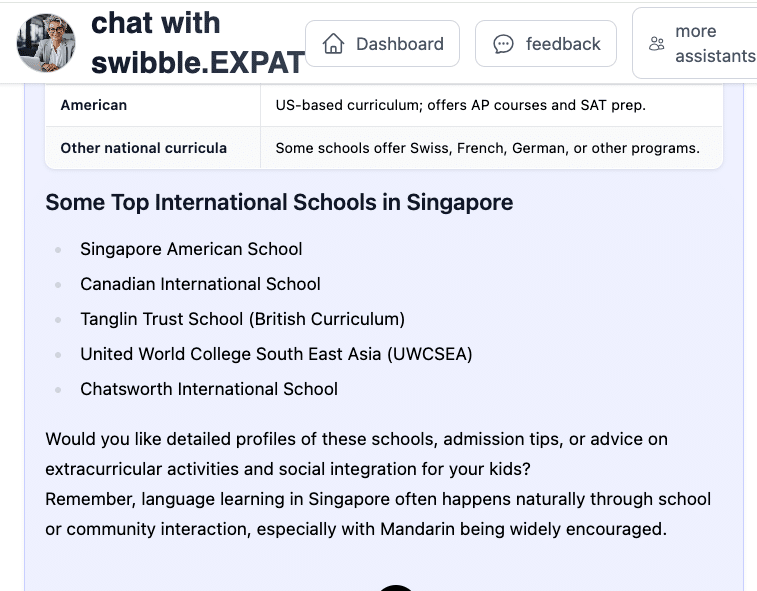The width and height of the screenshot is (757, 591).
Task: Select the American curriculum row label
Action: (94, 105)
